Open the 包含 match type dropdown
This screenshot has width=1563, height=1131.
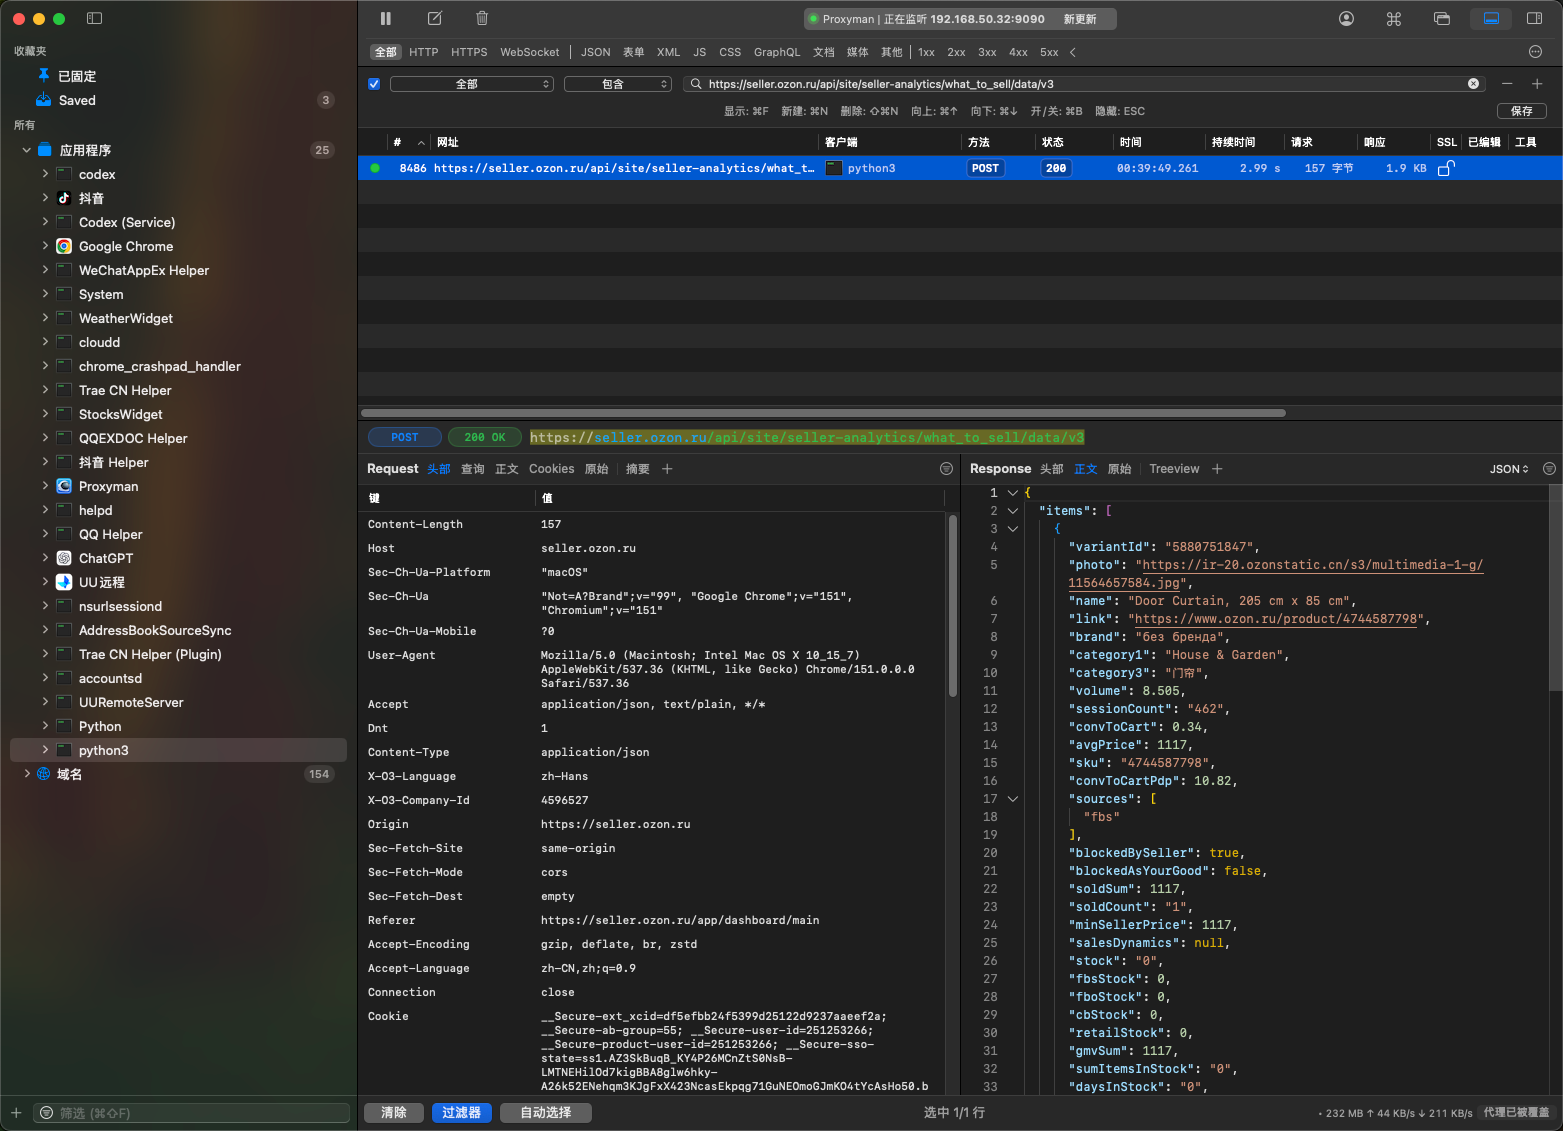(x=618, y=84)
